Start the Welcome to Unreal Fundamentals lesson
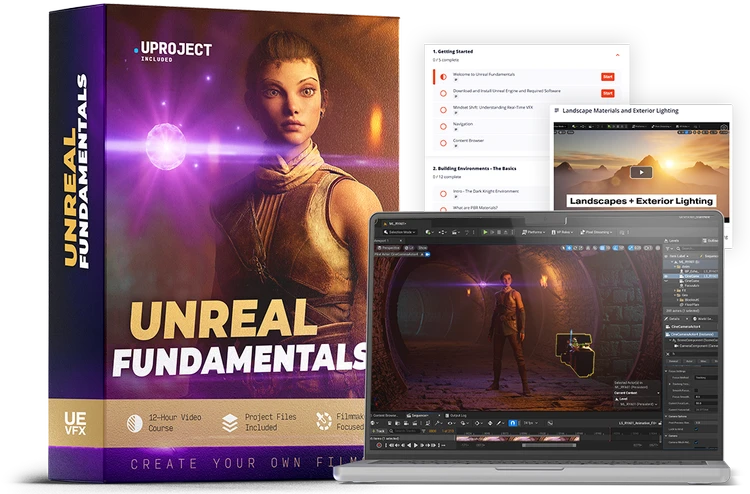Image resolution: width=750 pixels, height=494 pixels. coord(607,77)
